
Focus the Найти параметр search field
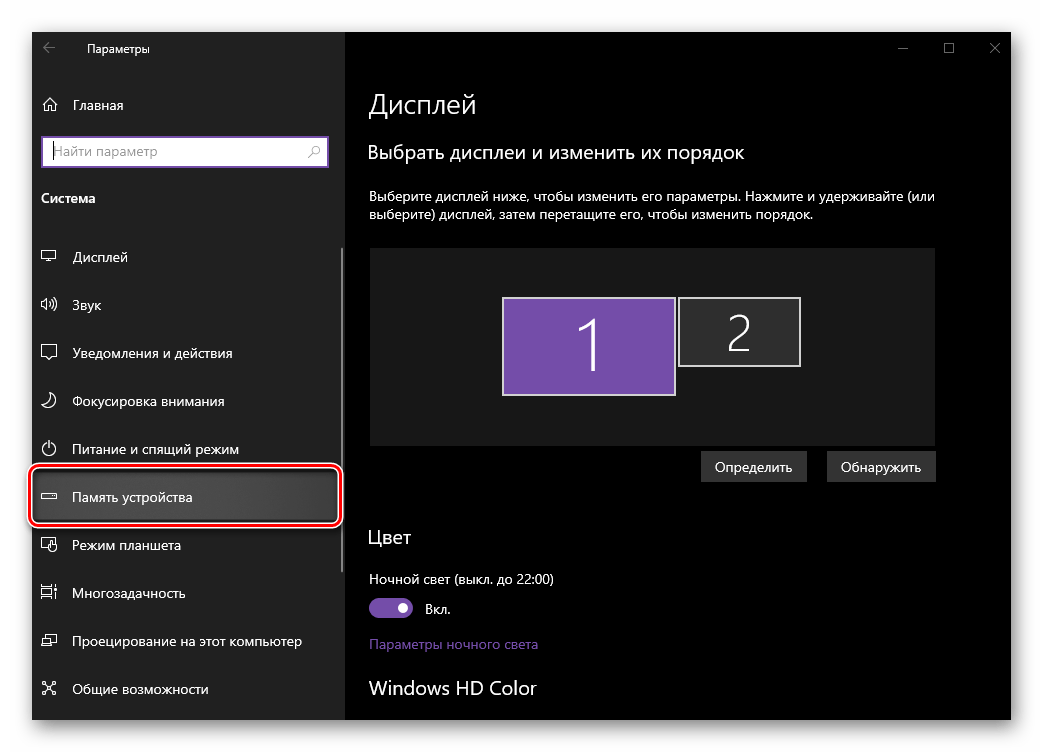coord(175,151)
